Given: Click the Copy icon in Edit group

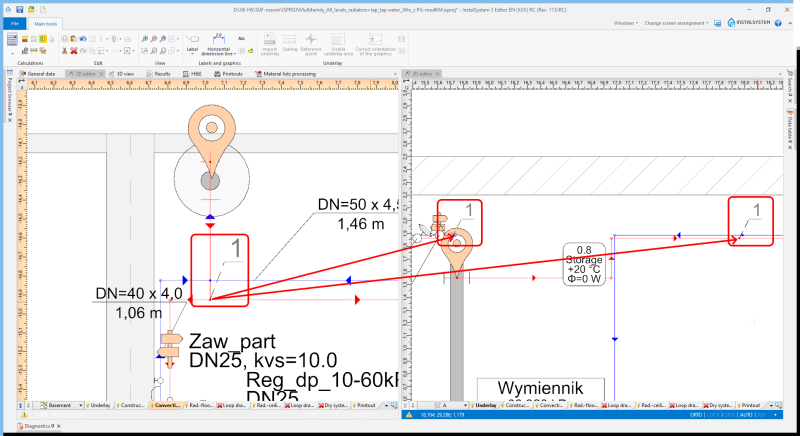Looking at the screenshot, I should tap(65, 39).
